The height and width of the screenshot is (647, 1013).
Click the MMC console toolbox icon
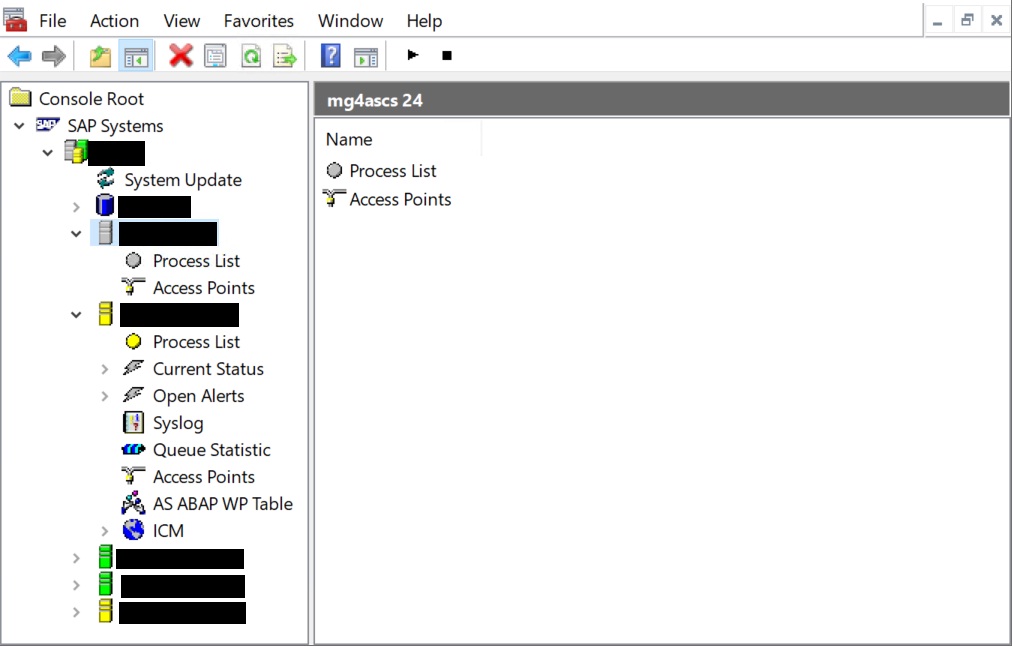[x=15, y=19]
